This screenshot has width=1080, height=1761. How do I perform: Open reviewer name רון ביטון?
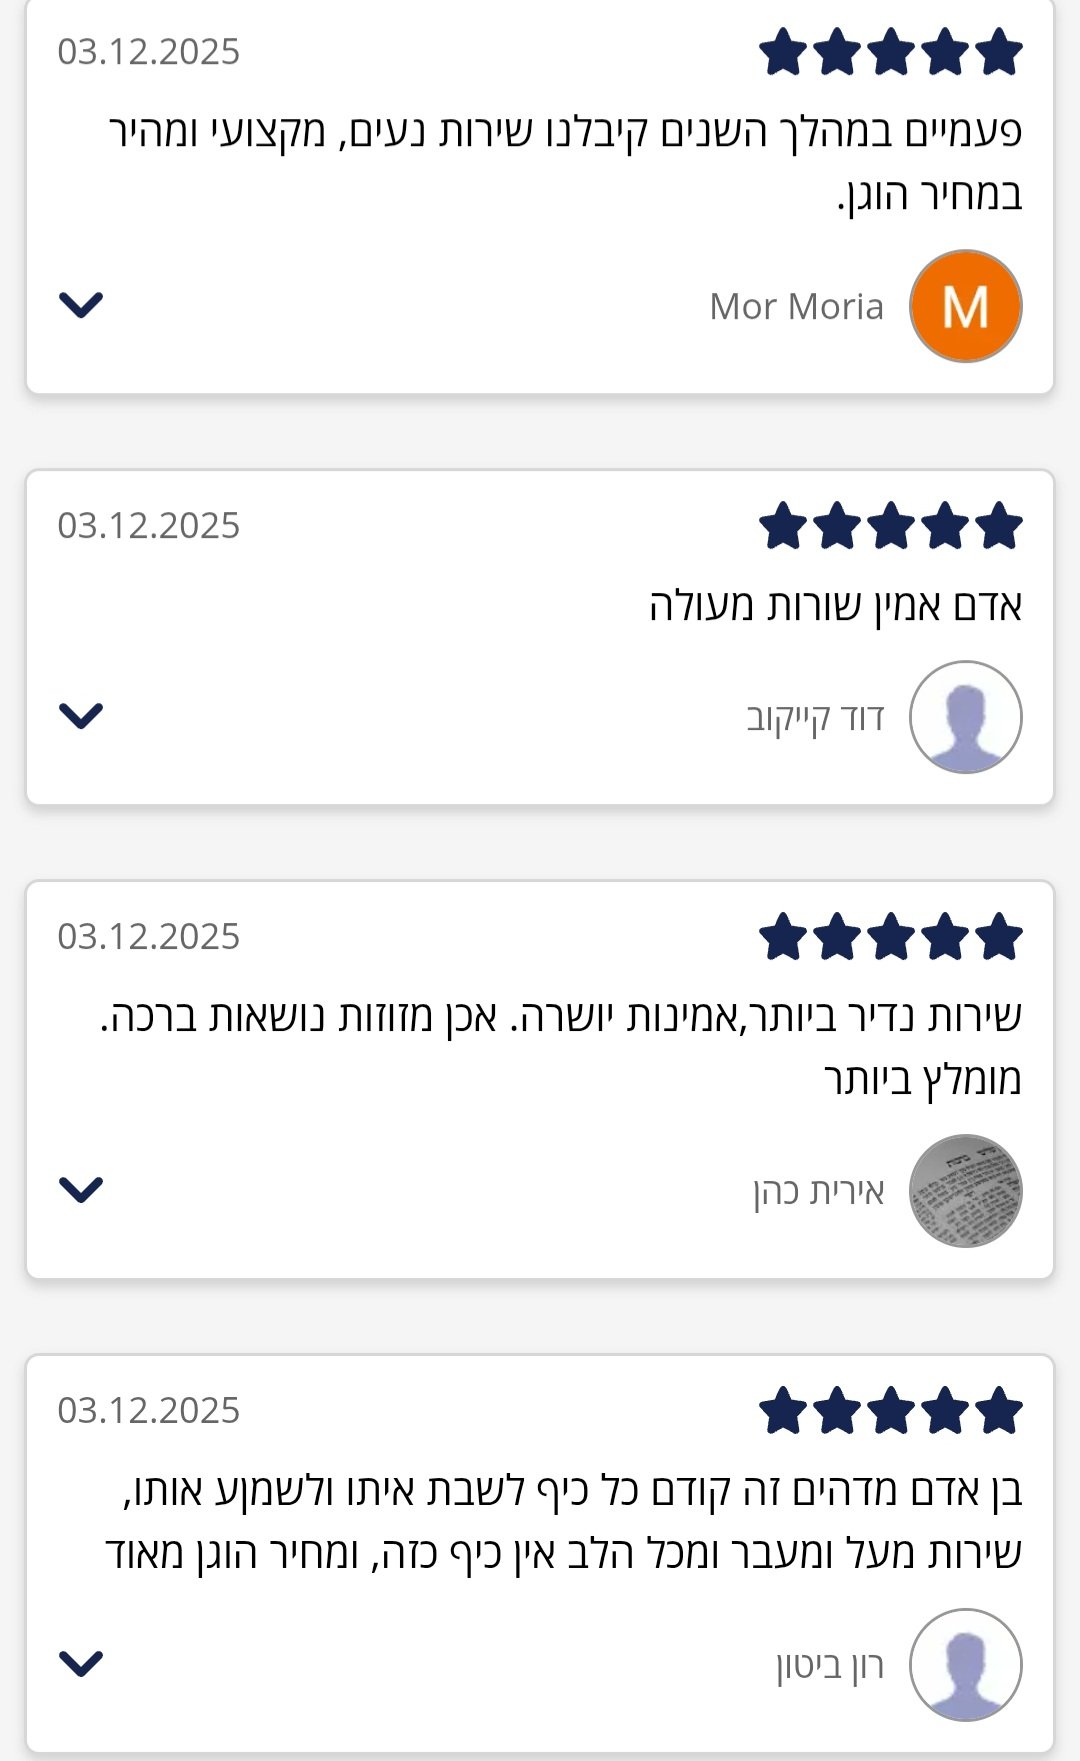[x=830, y=1665]
